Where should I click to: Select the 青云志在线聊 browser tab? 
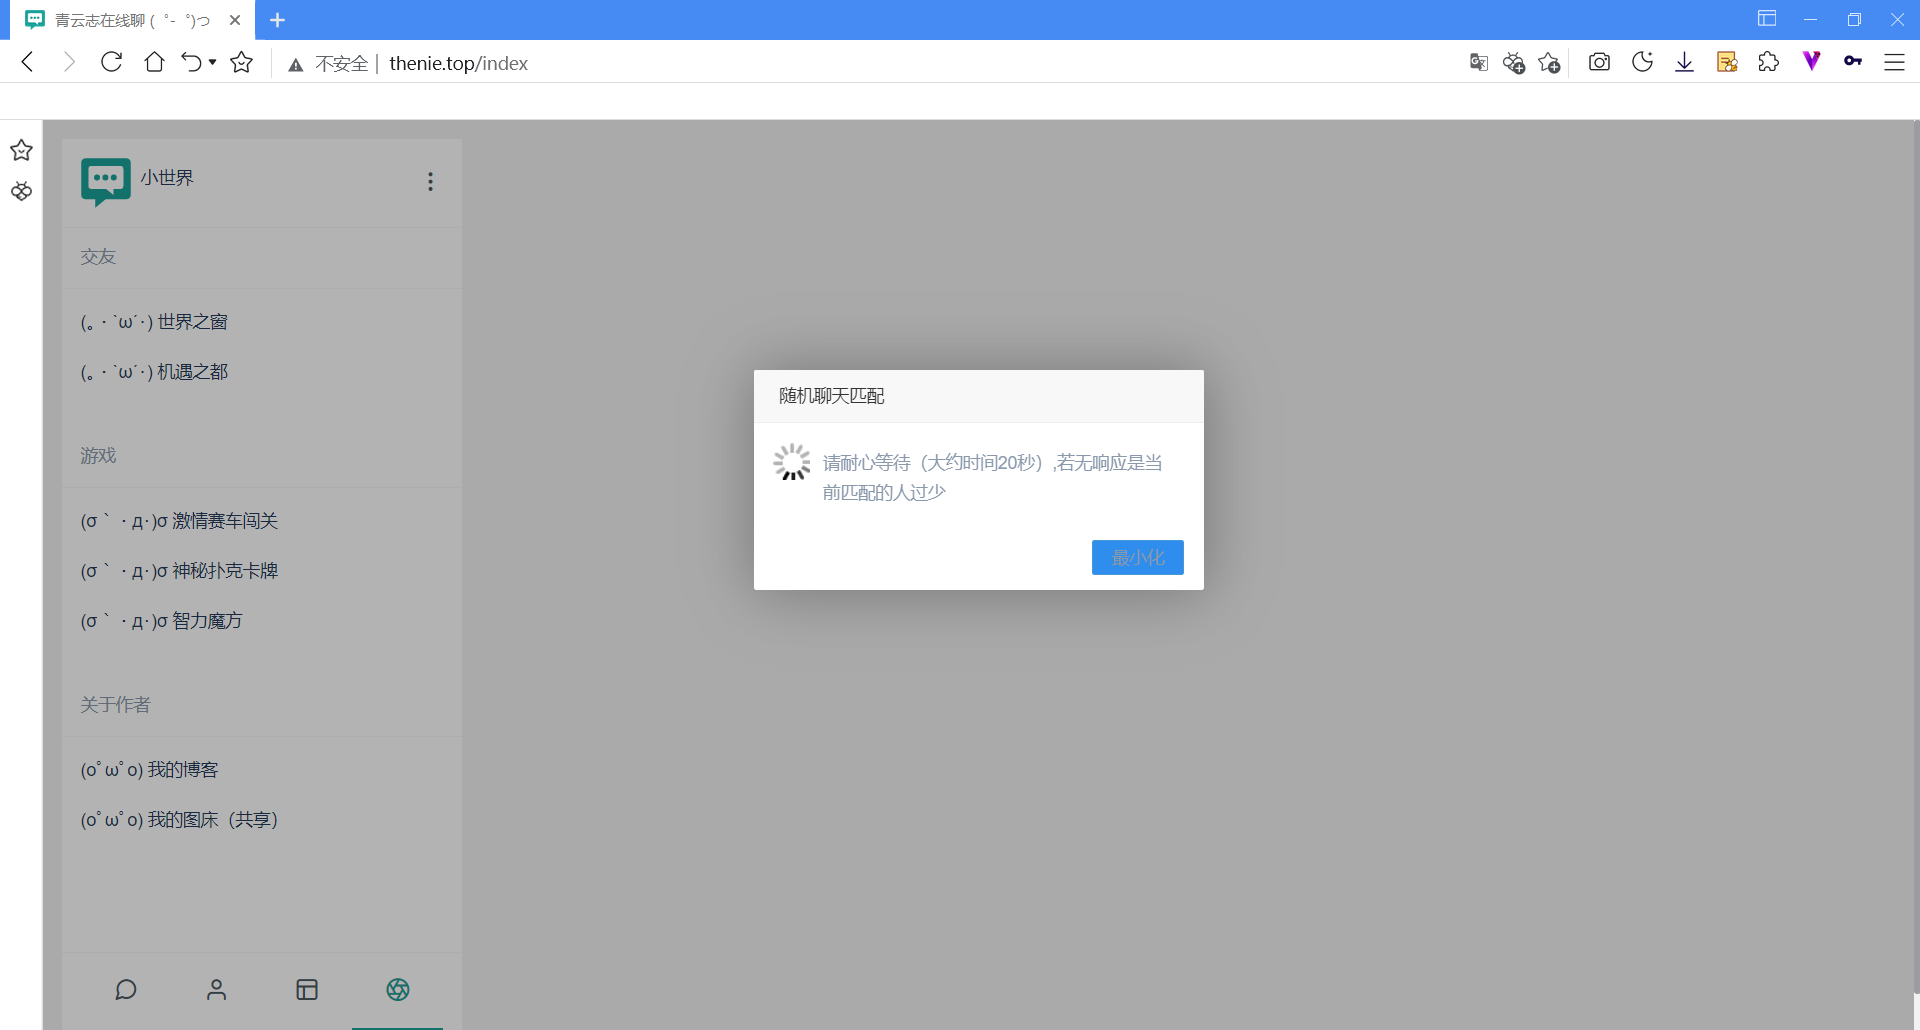(133, 20)
